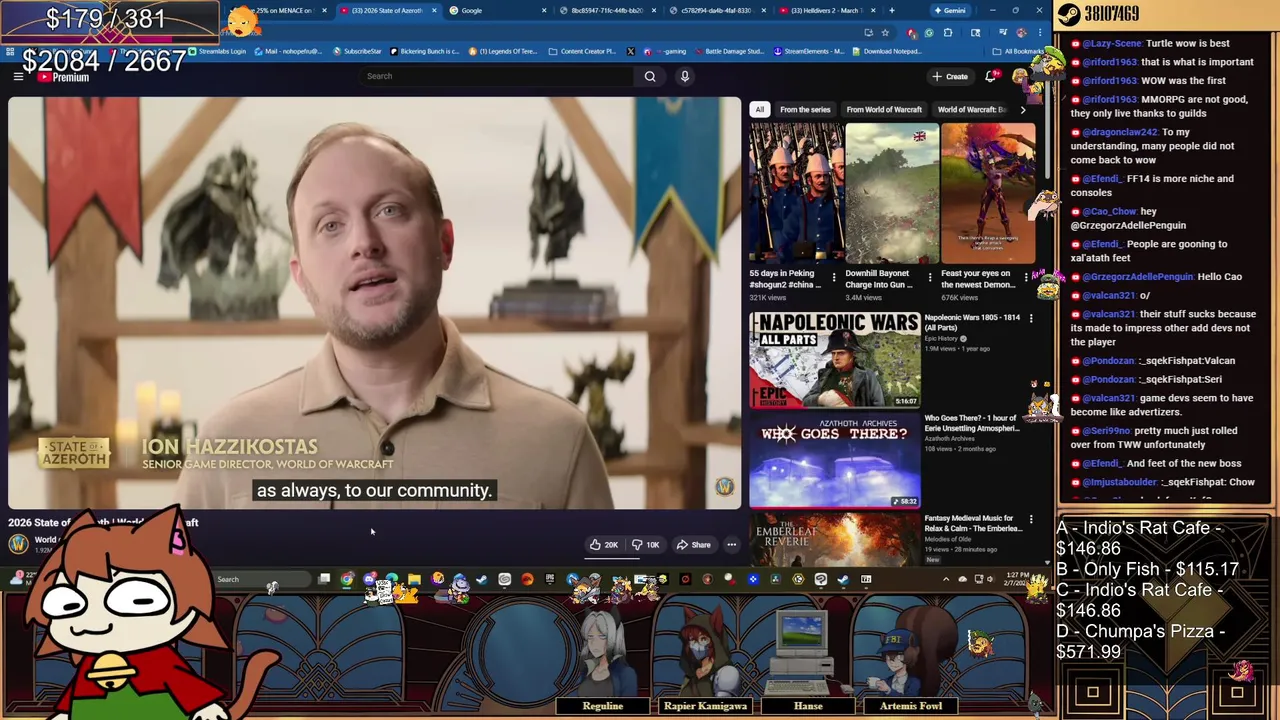This screenshot has width=1280, height=720.
Task: Open the YouTube hamburger menu
Action: pyautogui.click(x=18, y=76)
